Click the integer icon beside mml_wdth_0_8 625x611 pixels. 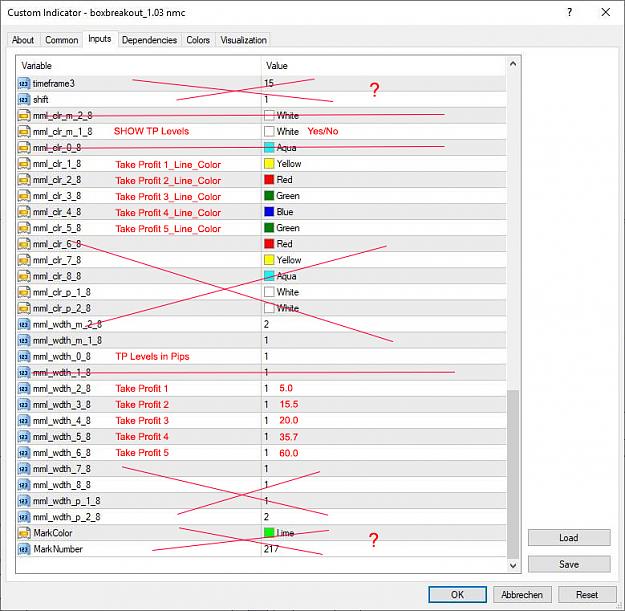coord(24,356)
